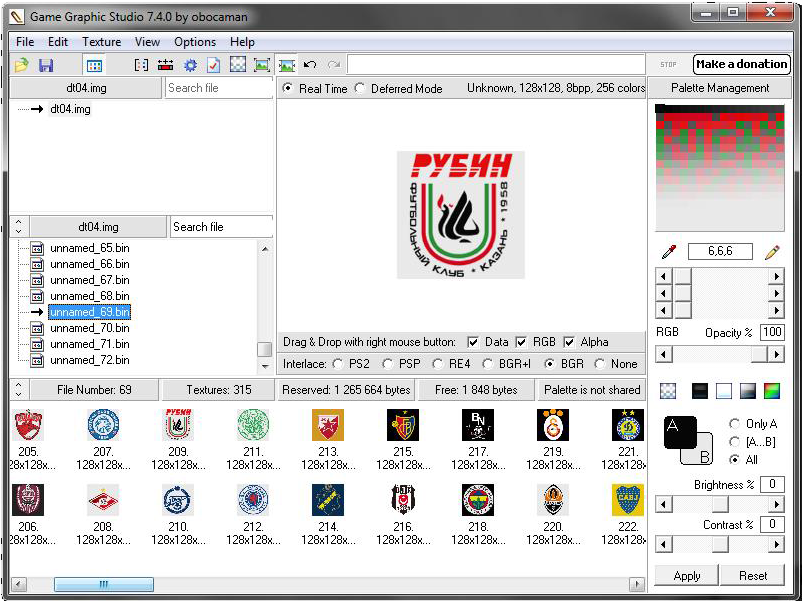Open the Options menu
This screenshot has width=802, height=601.
pos(195,42)
